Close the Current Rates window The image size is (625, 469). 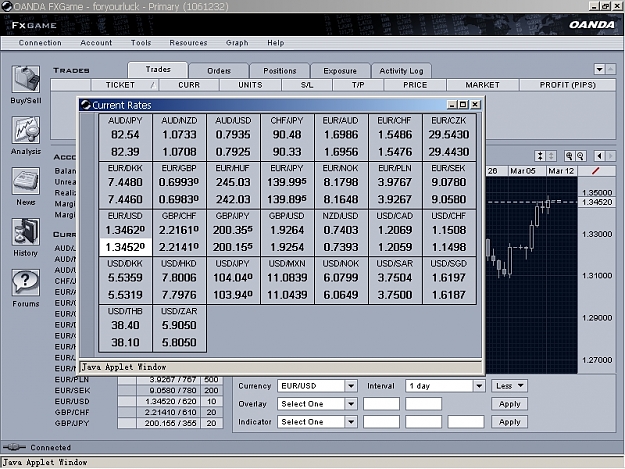pos(475,105)
